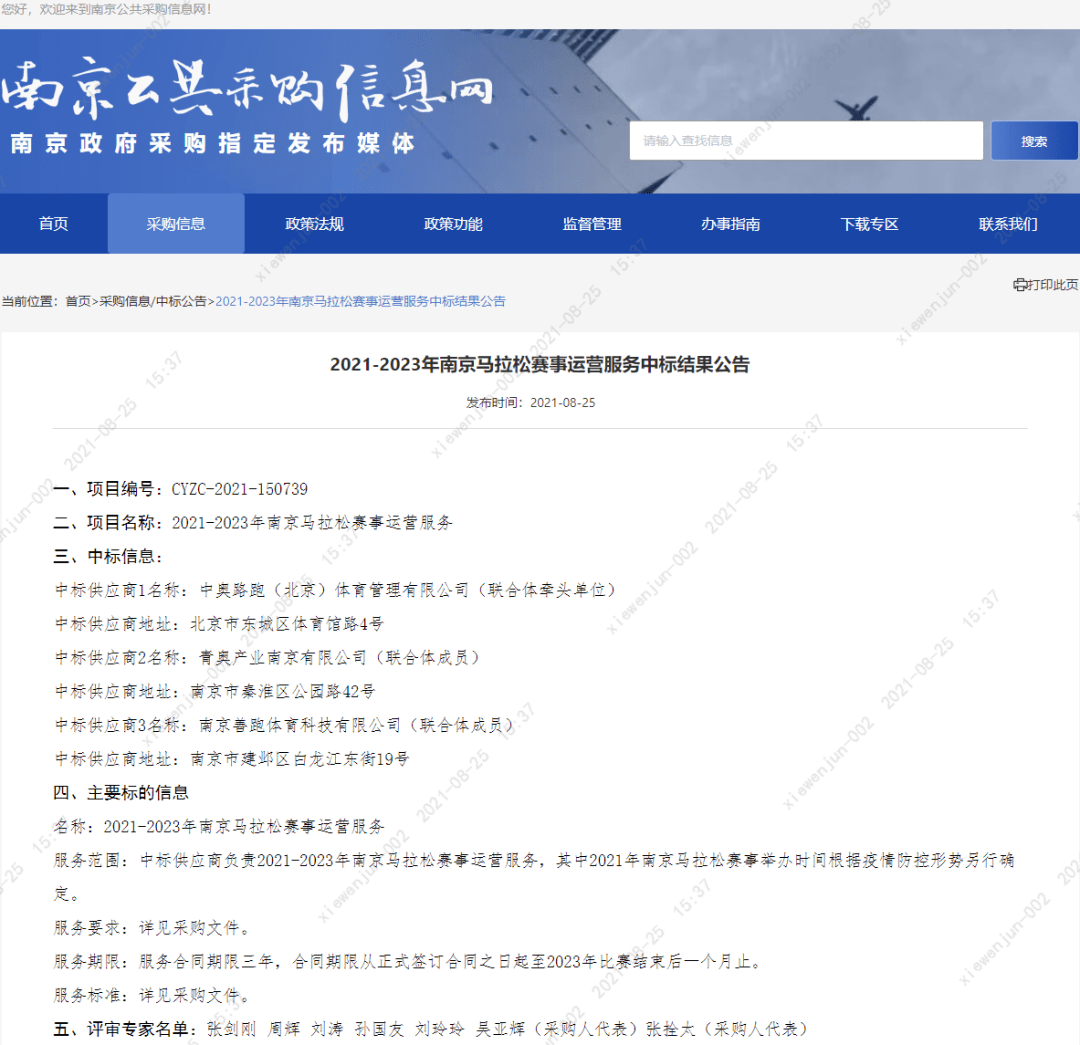Click the supplier name 青奥产业南京有限公司
Screen dimensions: 1080x1045
click(x=283, y=658)
